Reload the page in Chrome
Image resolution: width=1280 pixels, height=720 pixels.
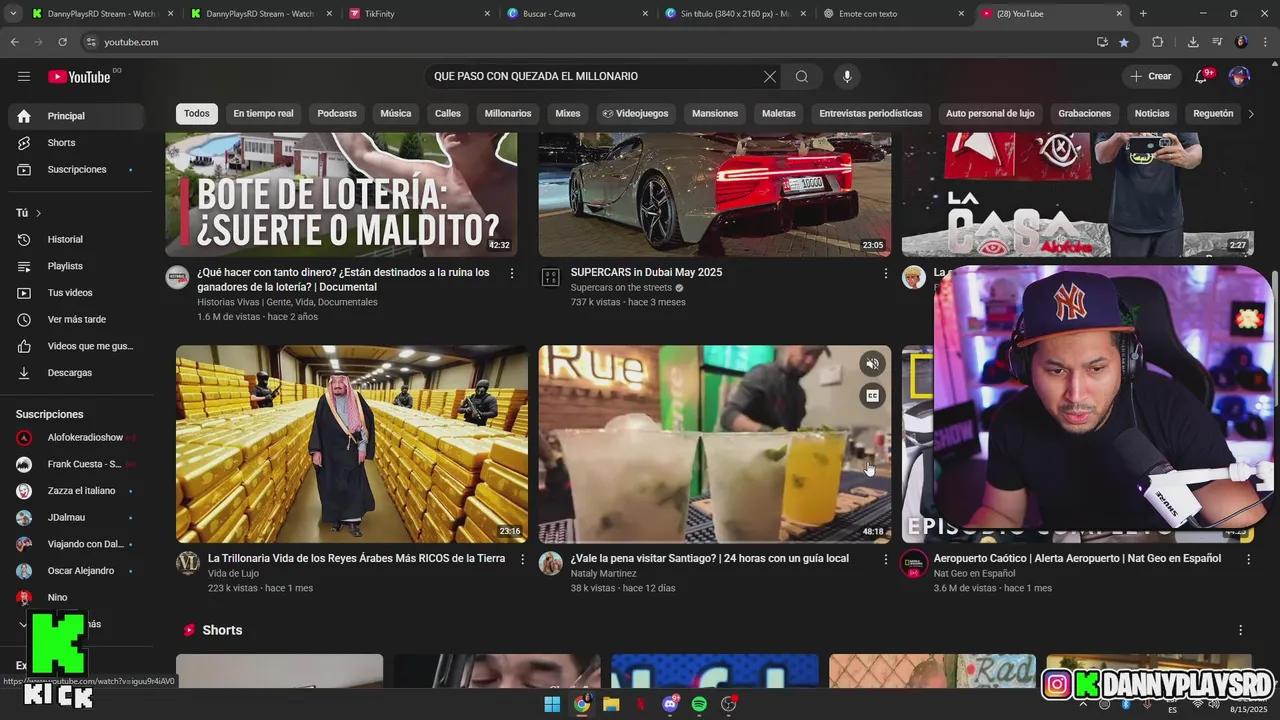pyautogui.click(x=62, y=42)
